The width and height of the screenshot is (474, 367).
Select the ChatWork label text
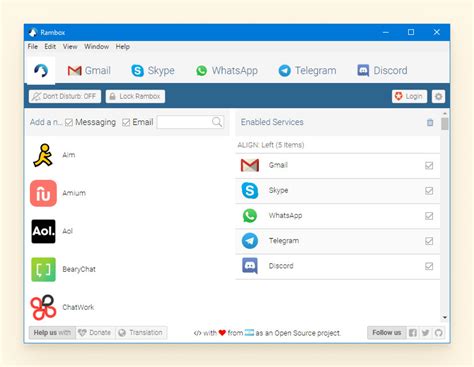click(x=78, y=307)
